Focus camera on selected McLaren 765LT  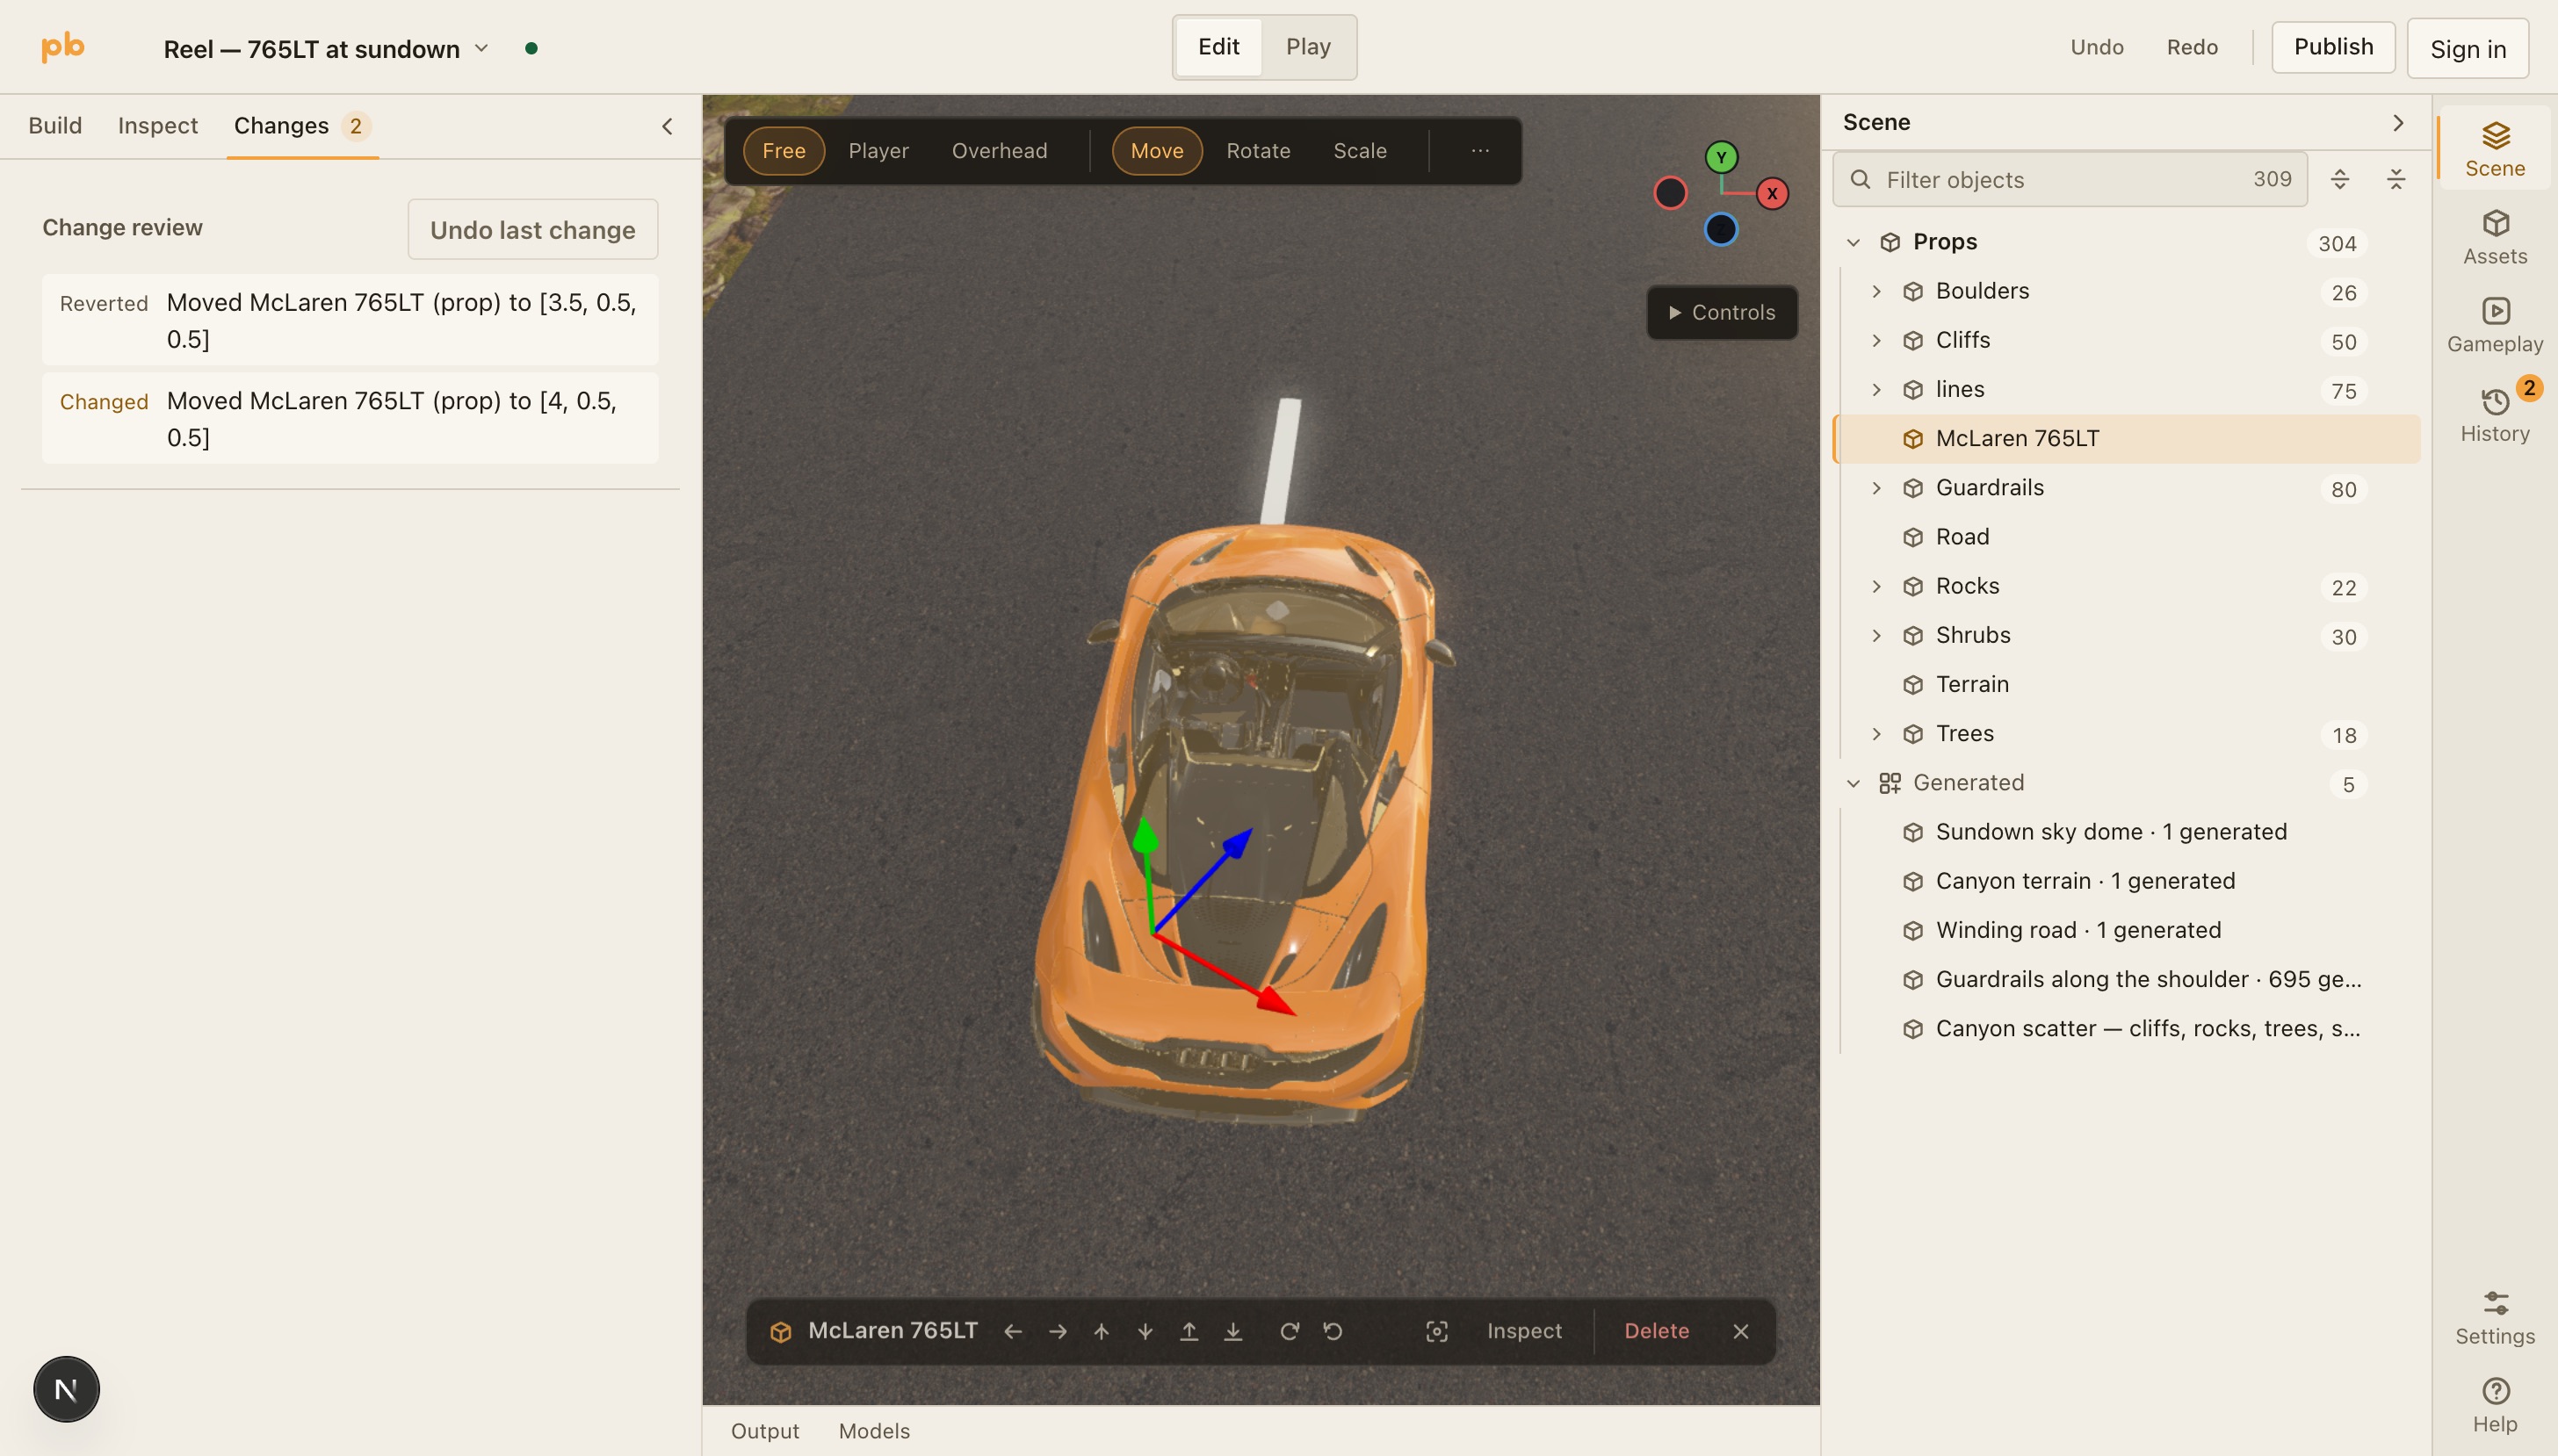click(1436, 1331)
